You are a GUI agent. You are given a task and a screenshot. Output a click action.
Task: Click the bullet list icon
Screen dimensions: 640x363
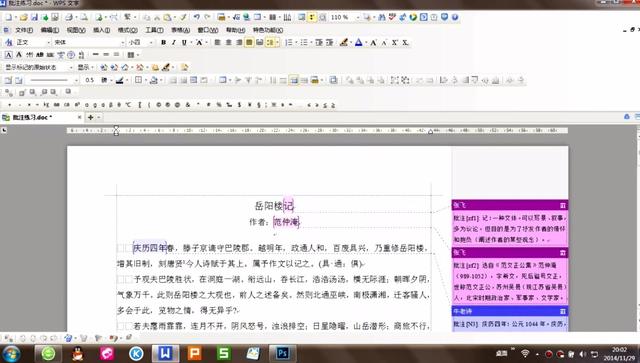pos(304,42)
